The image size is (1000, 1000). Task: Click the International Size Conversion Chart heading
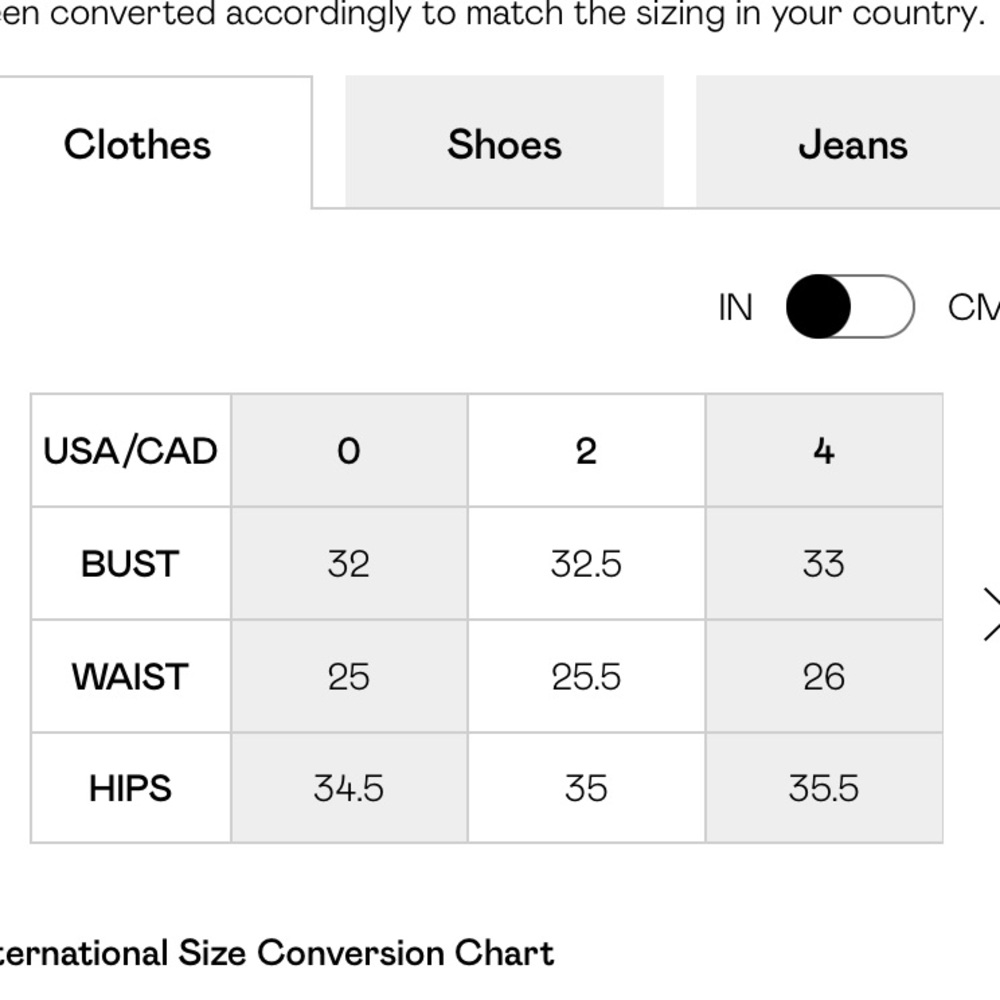tap(276, 953)
